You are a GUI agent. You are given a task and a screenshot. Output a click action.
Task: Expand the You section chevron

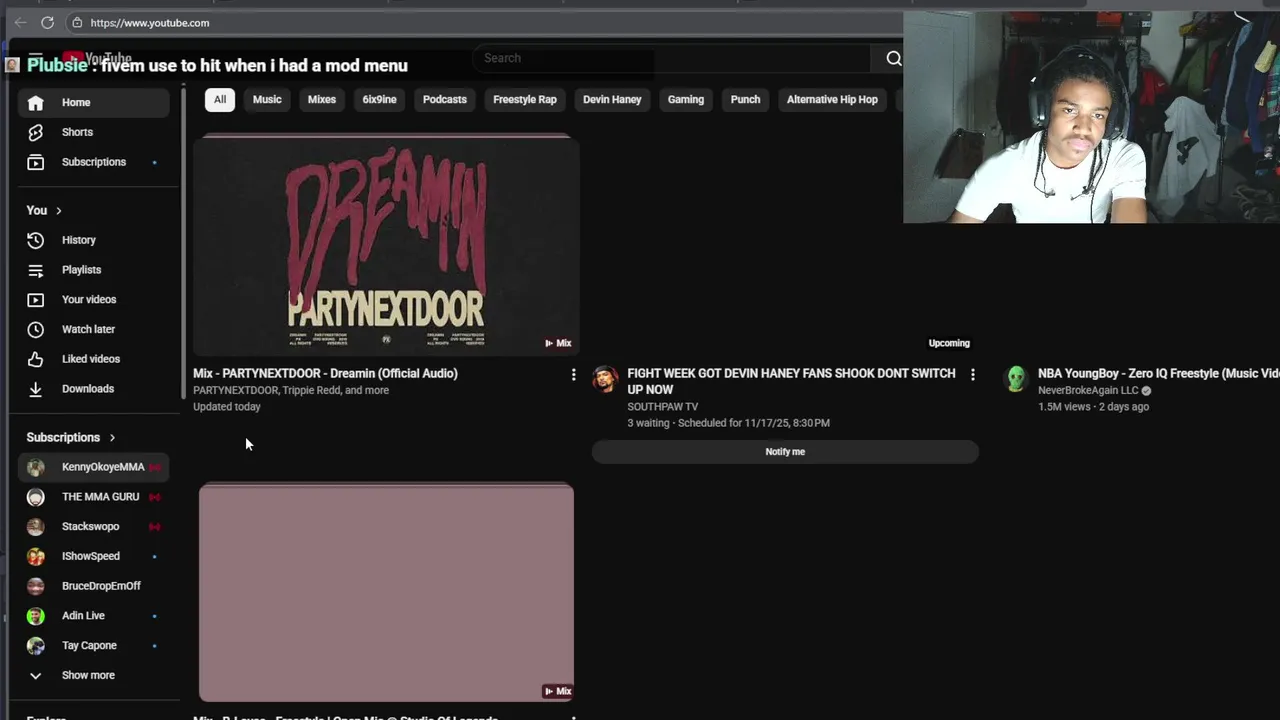(x=58, y=210)
